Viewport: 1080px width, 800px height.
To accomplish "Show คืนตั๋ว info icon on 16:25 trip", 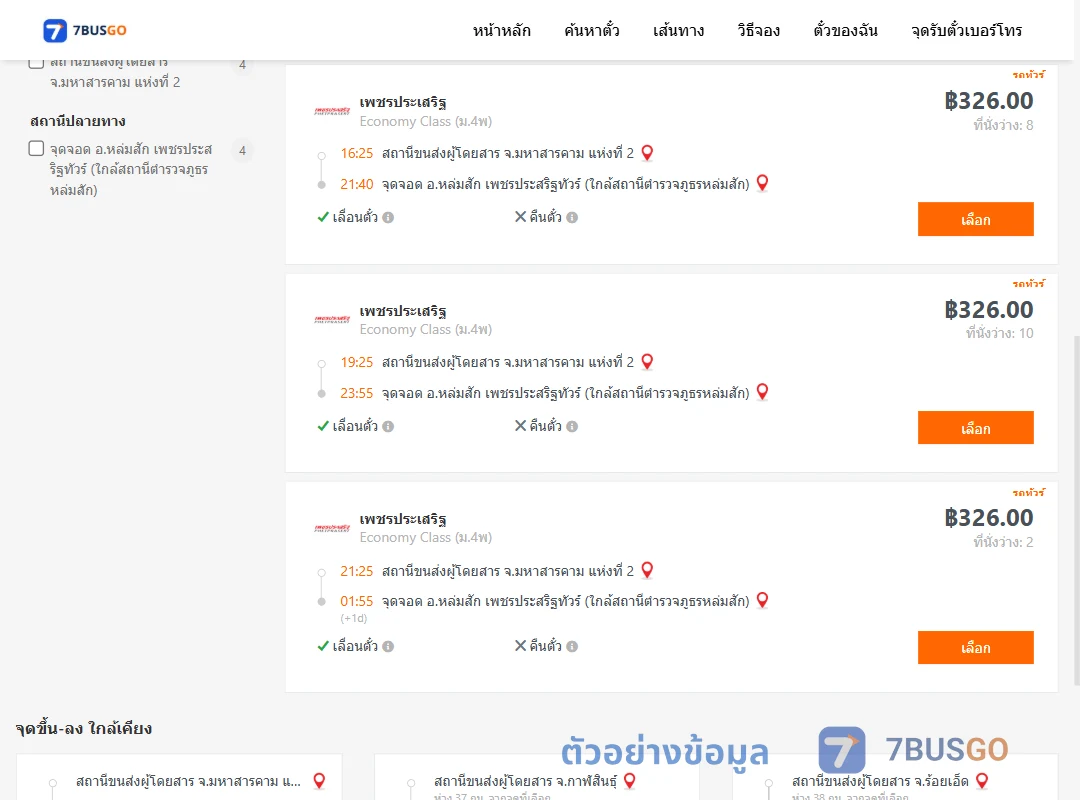I will click(x=572, y=218).
